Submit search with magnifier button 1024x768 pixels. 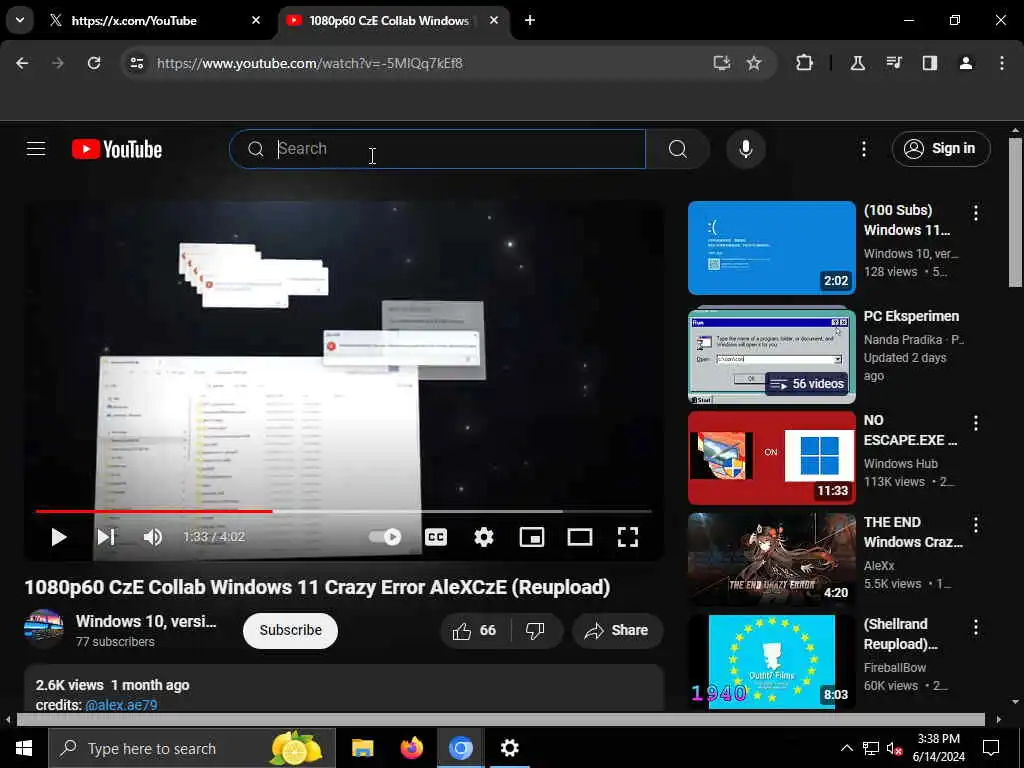678,149
